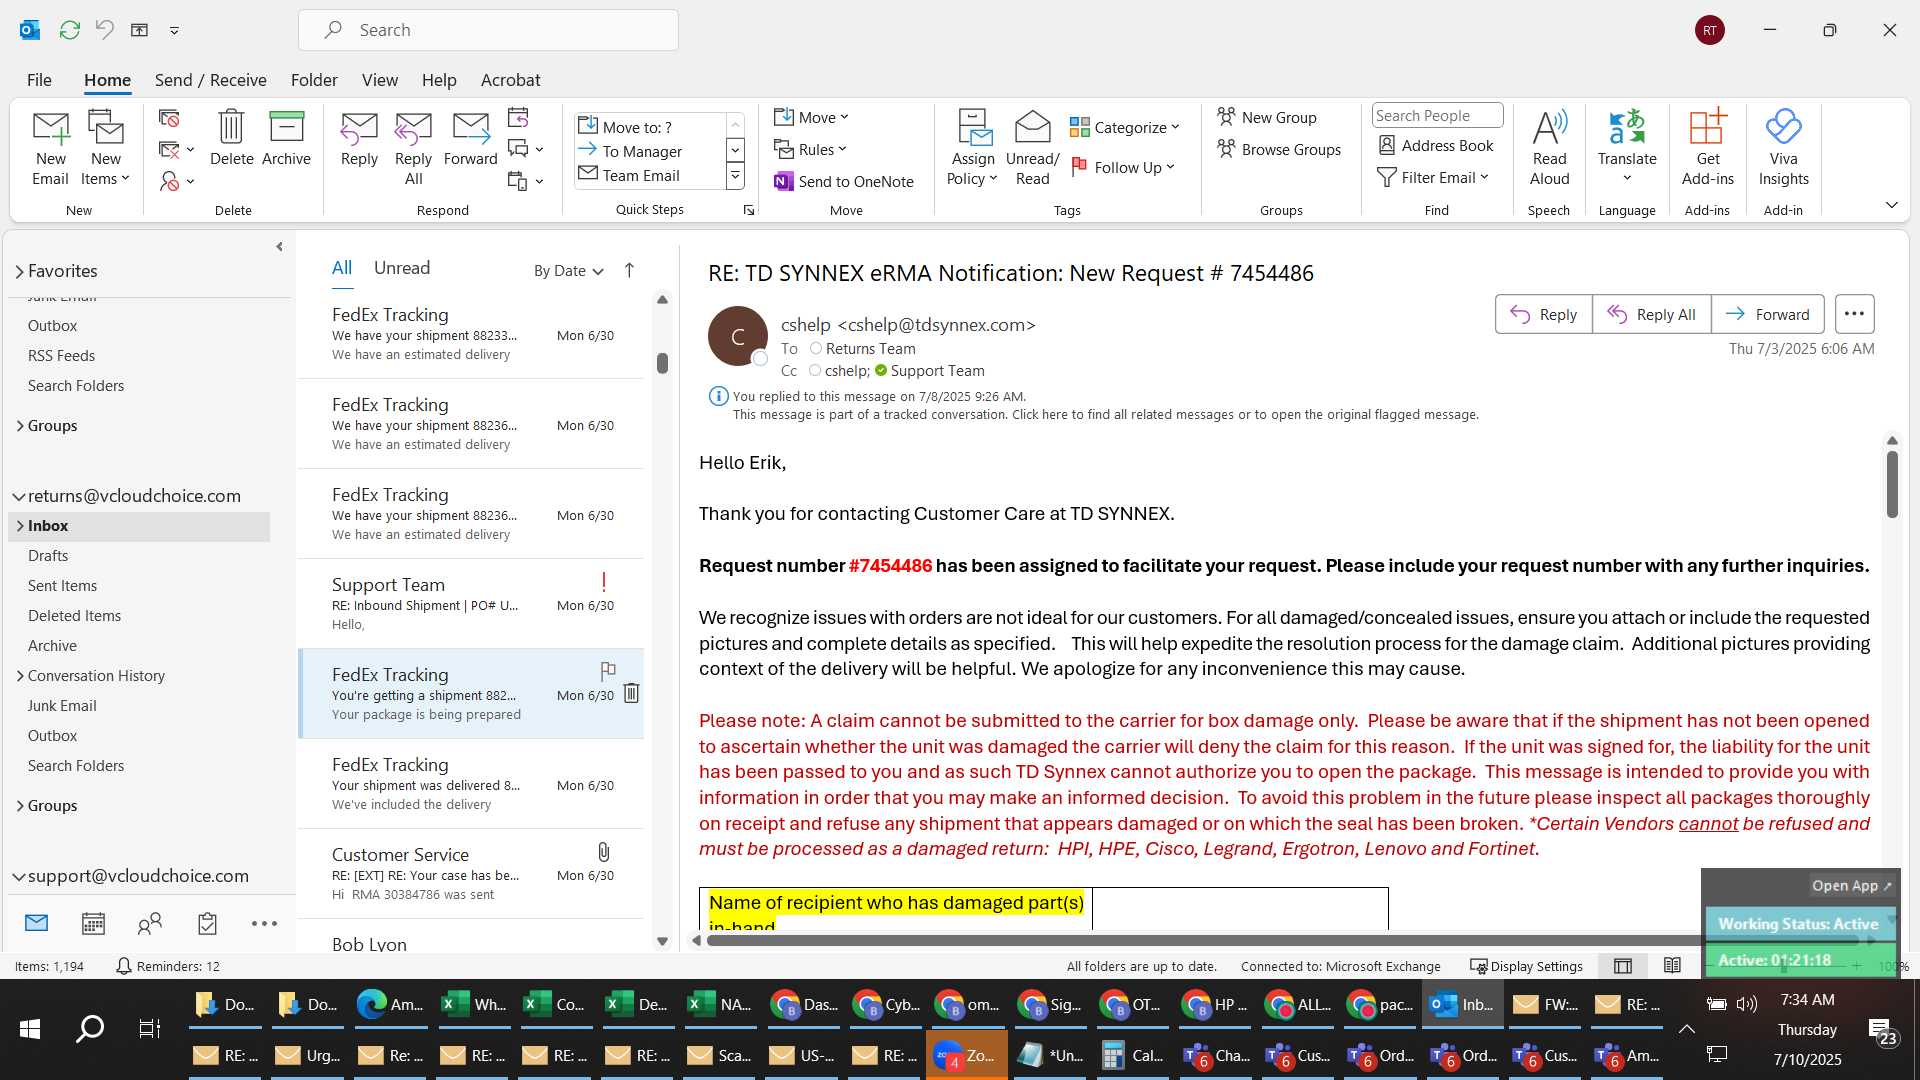Screen dimensions: 1920x1080
Task: Open Windows Start menu
Action: (30, 1029)
